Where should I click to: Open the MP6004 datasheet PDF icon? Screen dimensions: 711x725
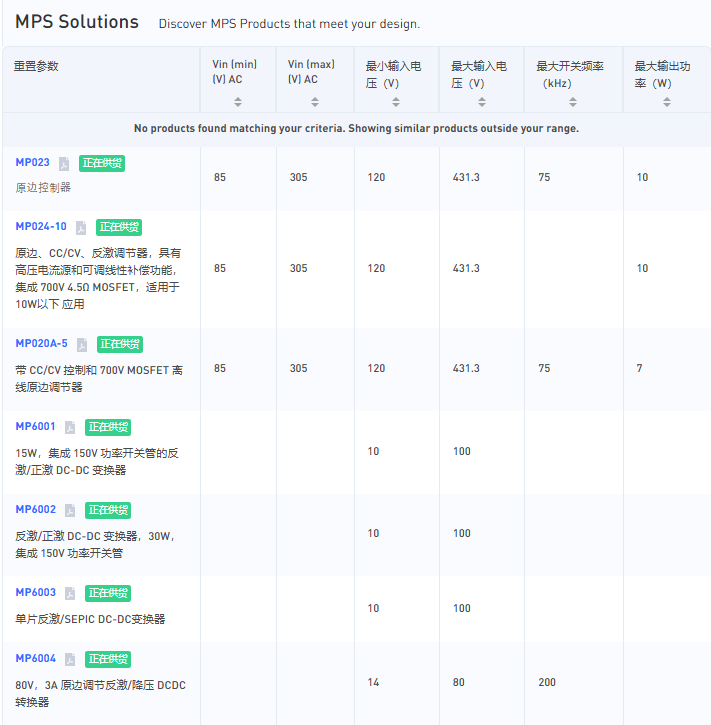point(70,660)
